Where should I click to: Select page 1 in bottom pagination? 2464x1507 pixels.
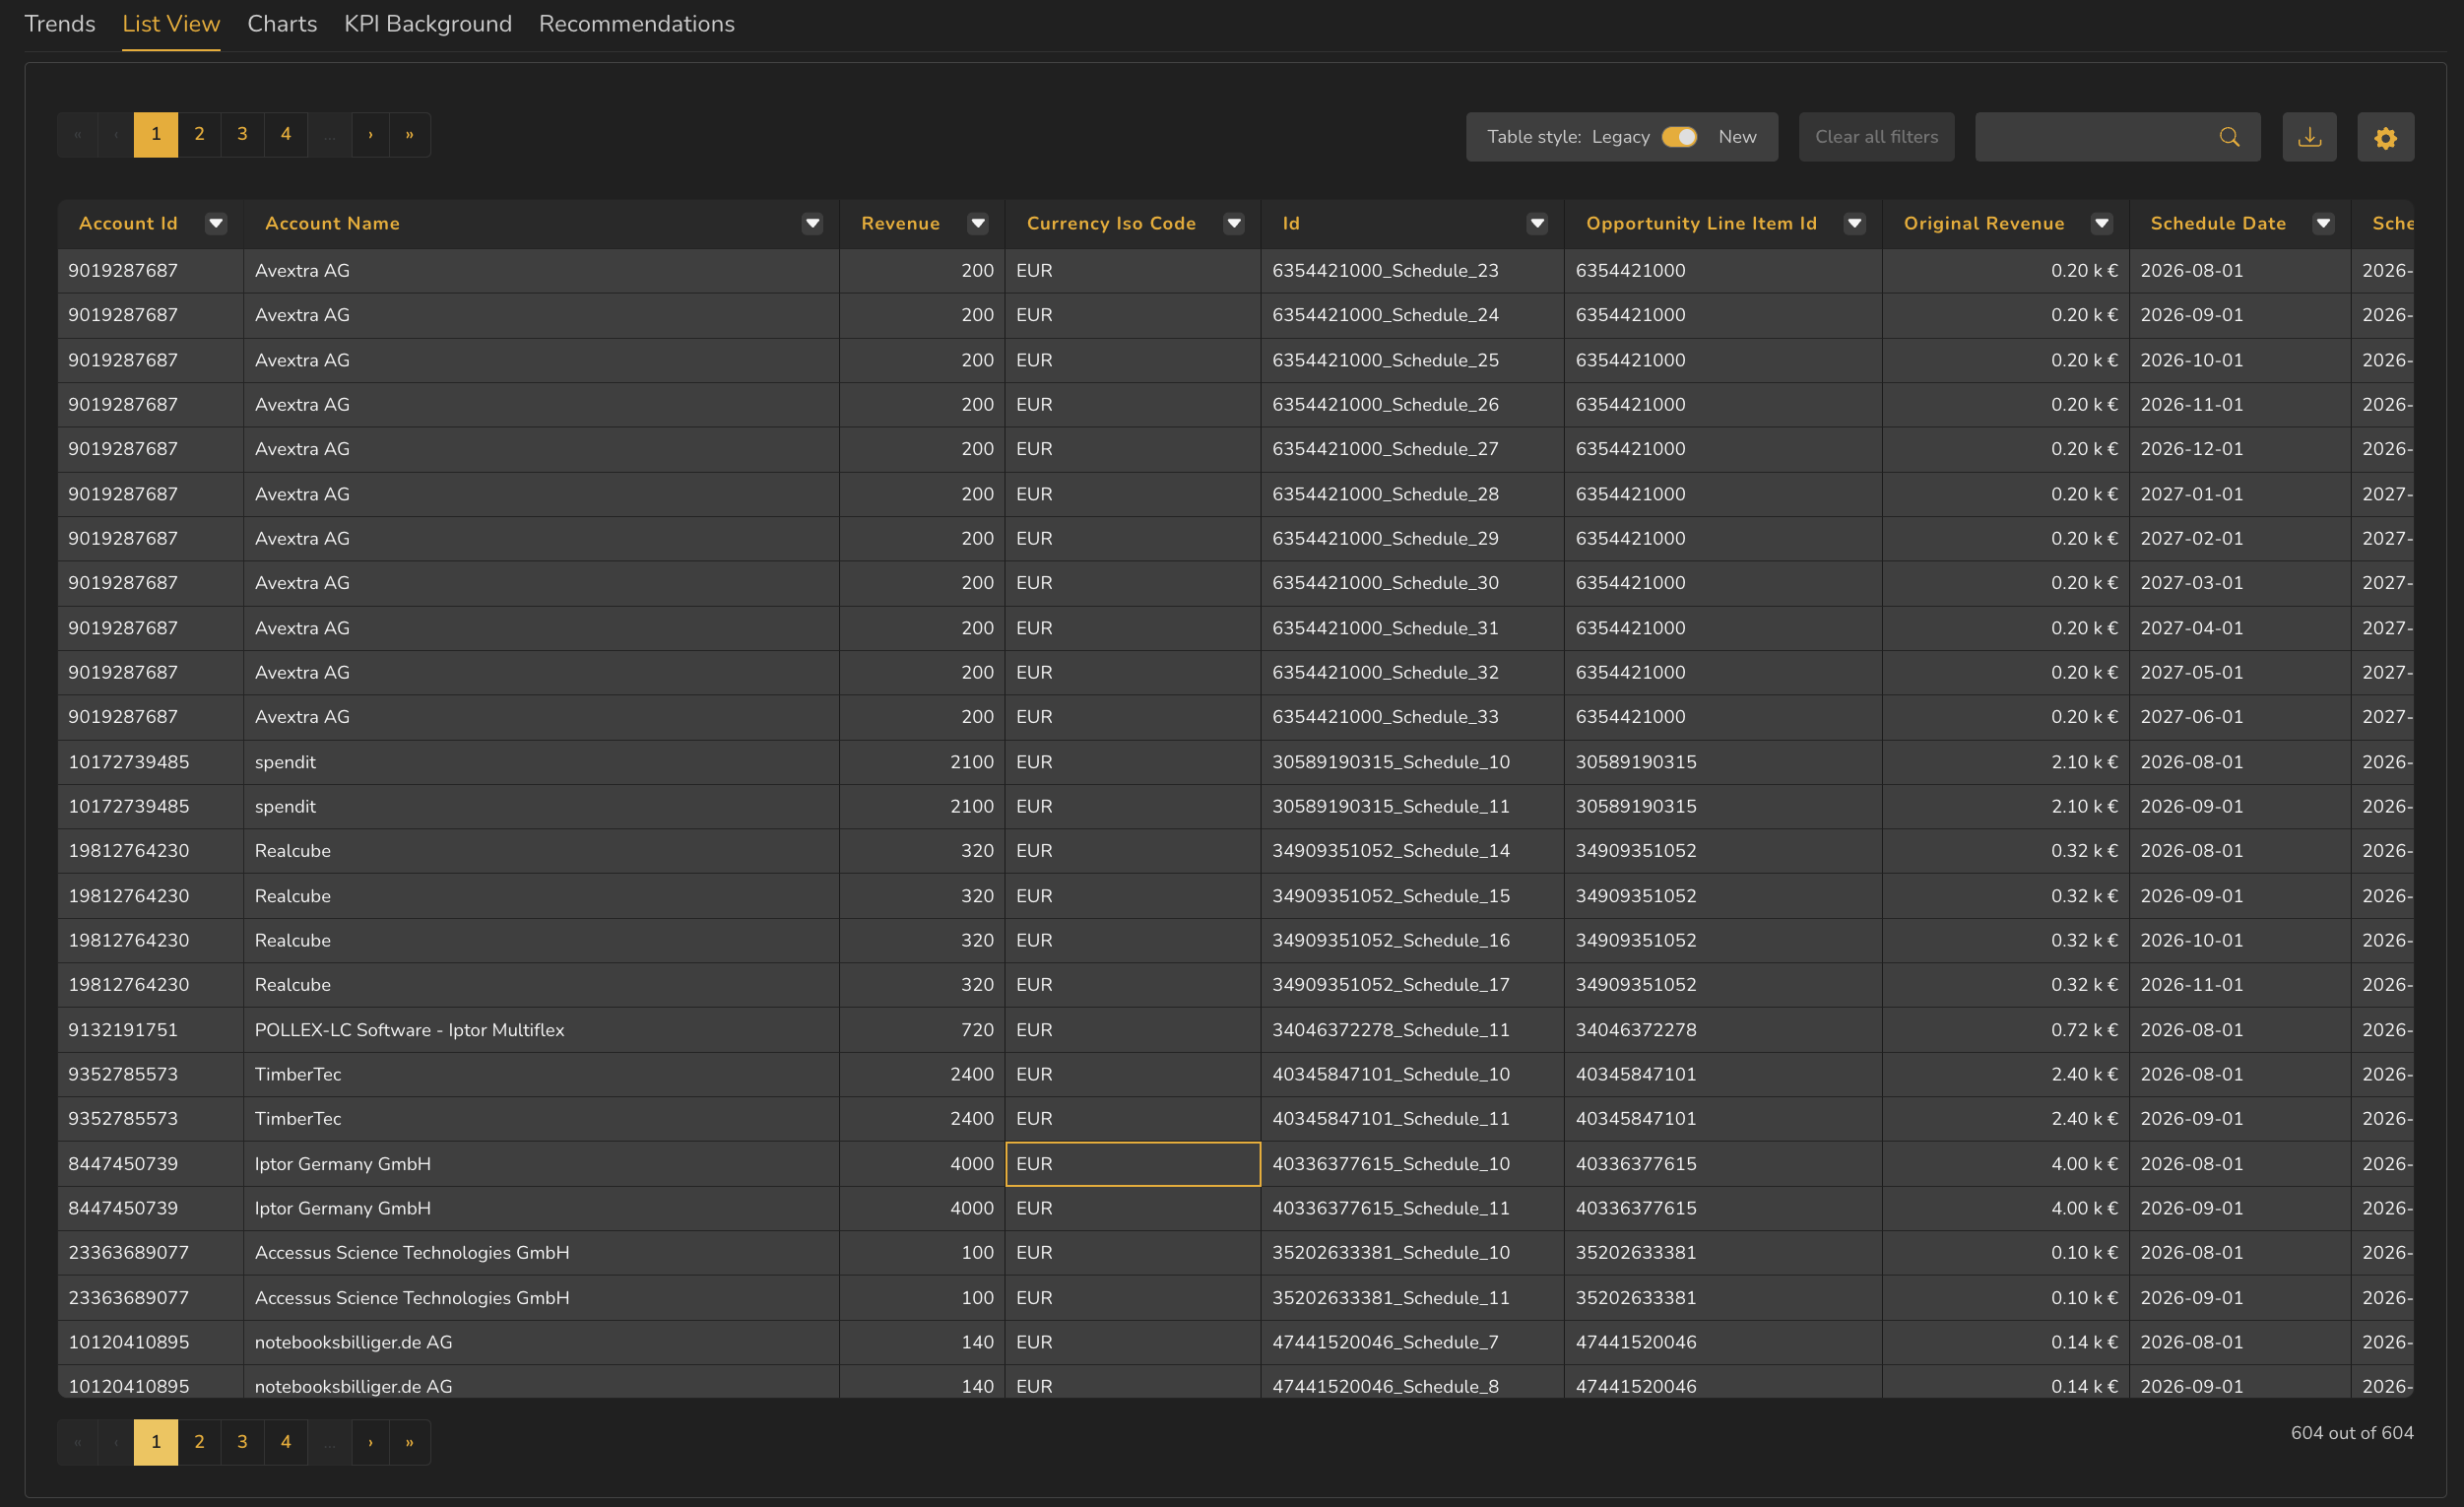156,1442
